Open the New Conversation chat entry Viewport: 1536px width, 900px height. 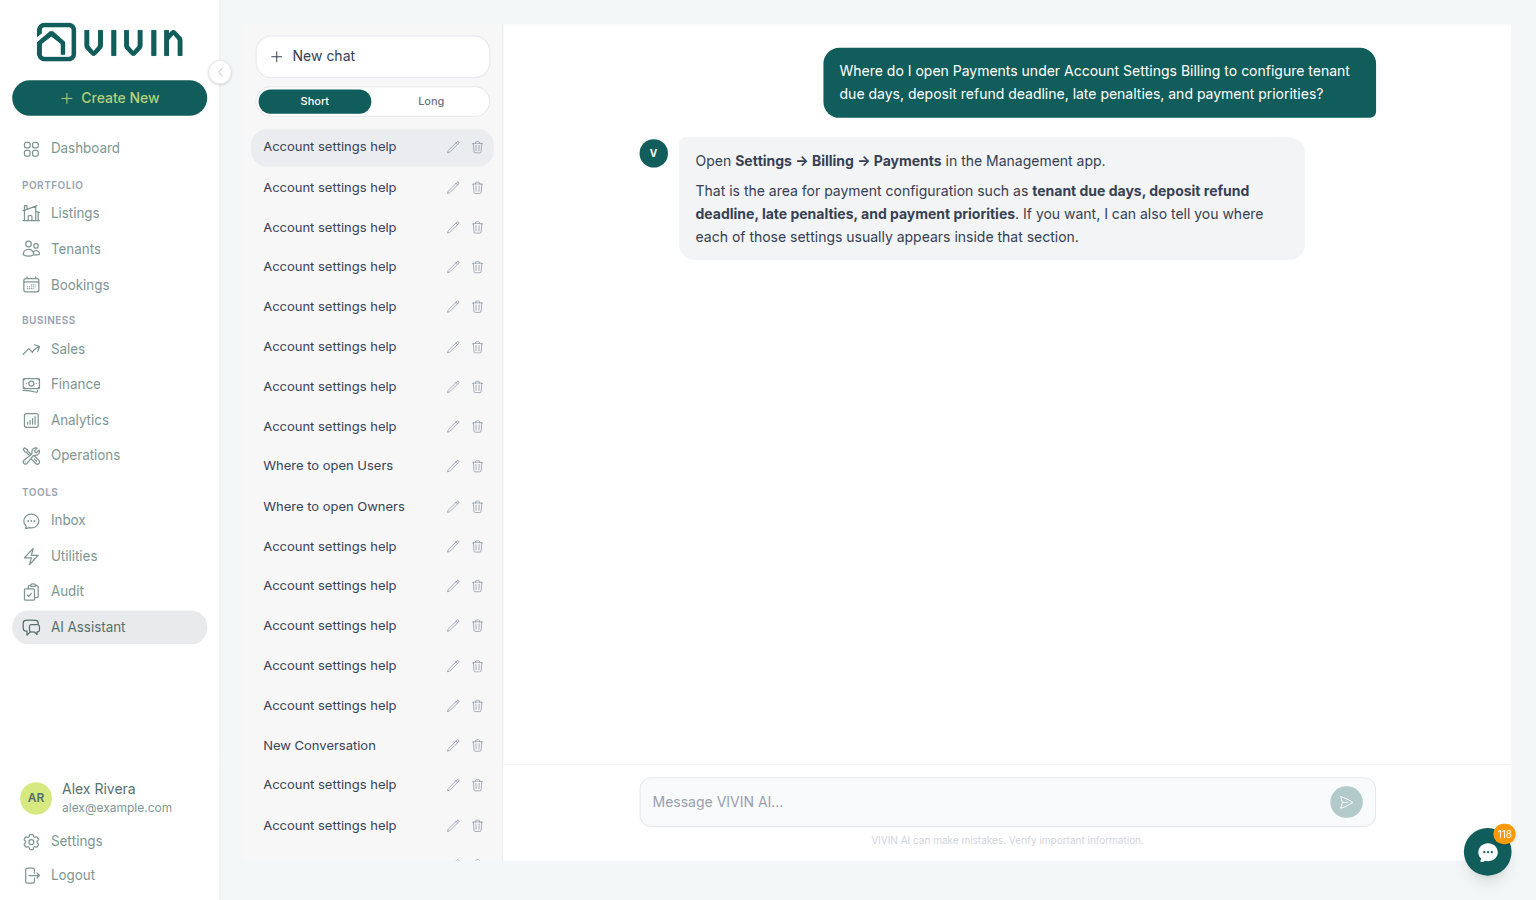[x=372, y=746]
